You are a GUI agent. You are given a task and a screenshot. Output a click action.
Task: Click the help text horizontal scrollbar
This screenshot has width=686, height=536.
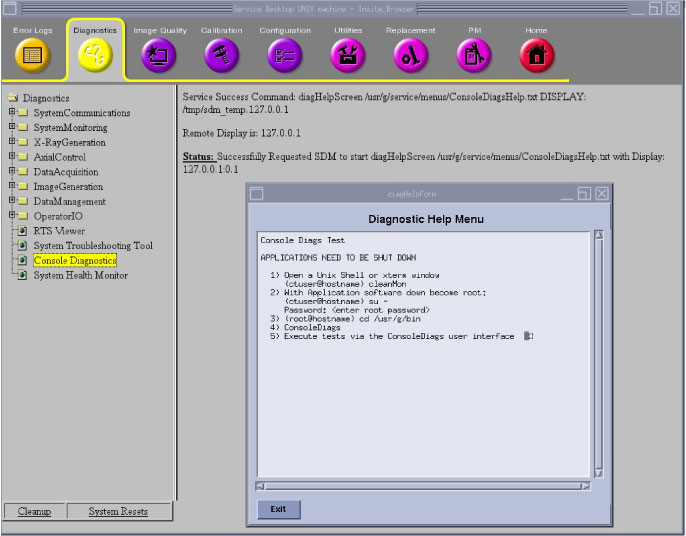click(423, 486)
